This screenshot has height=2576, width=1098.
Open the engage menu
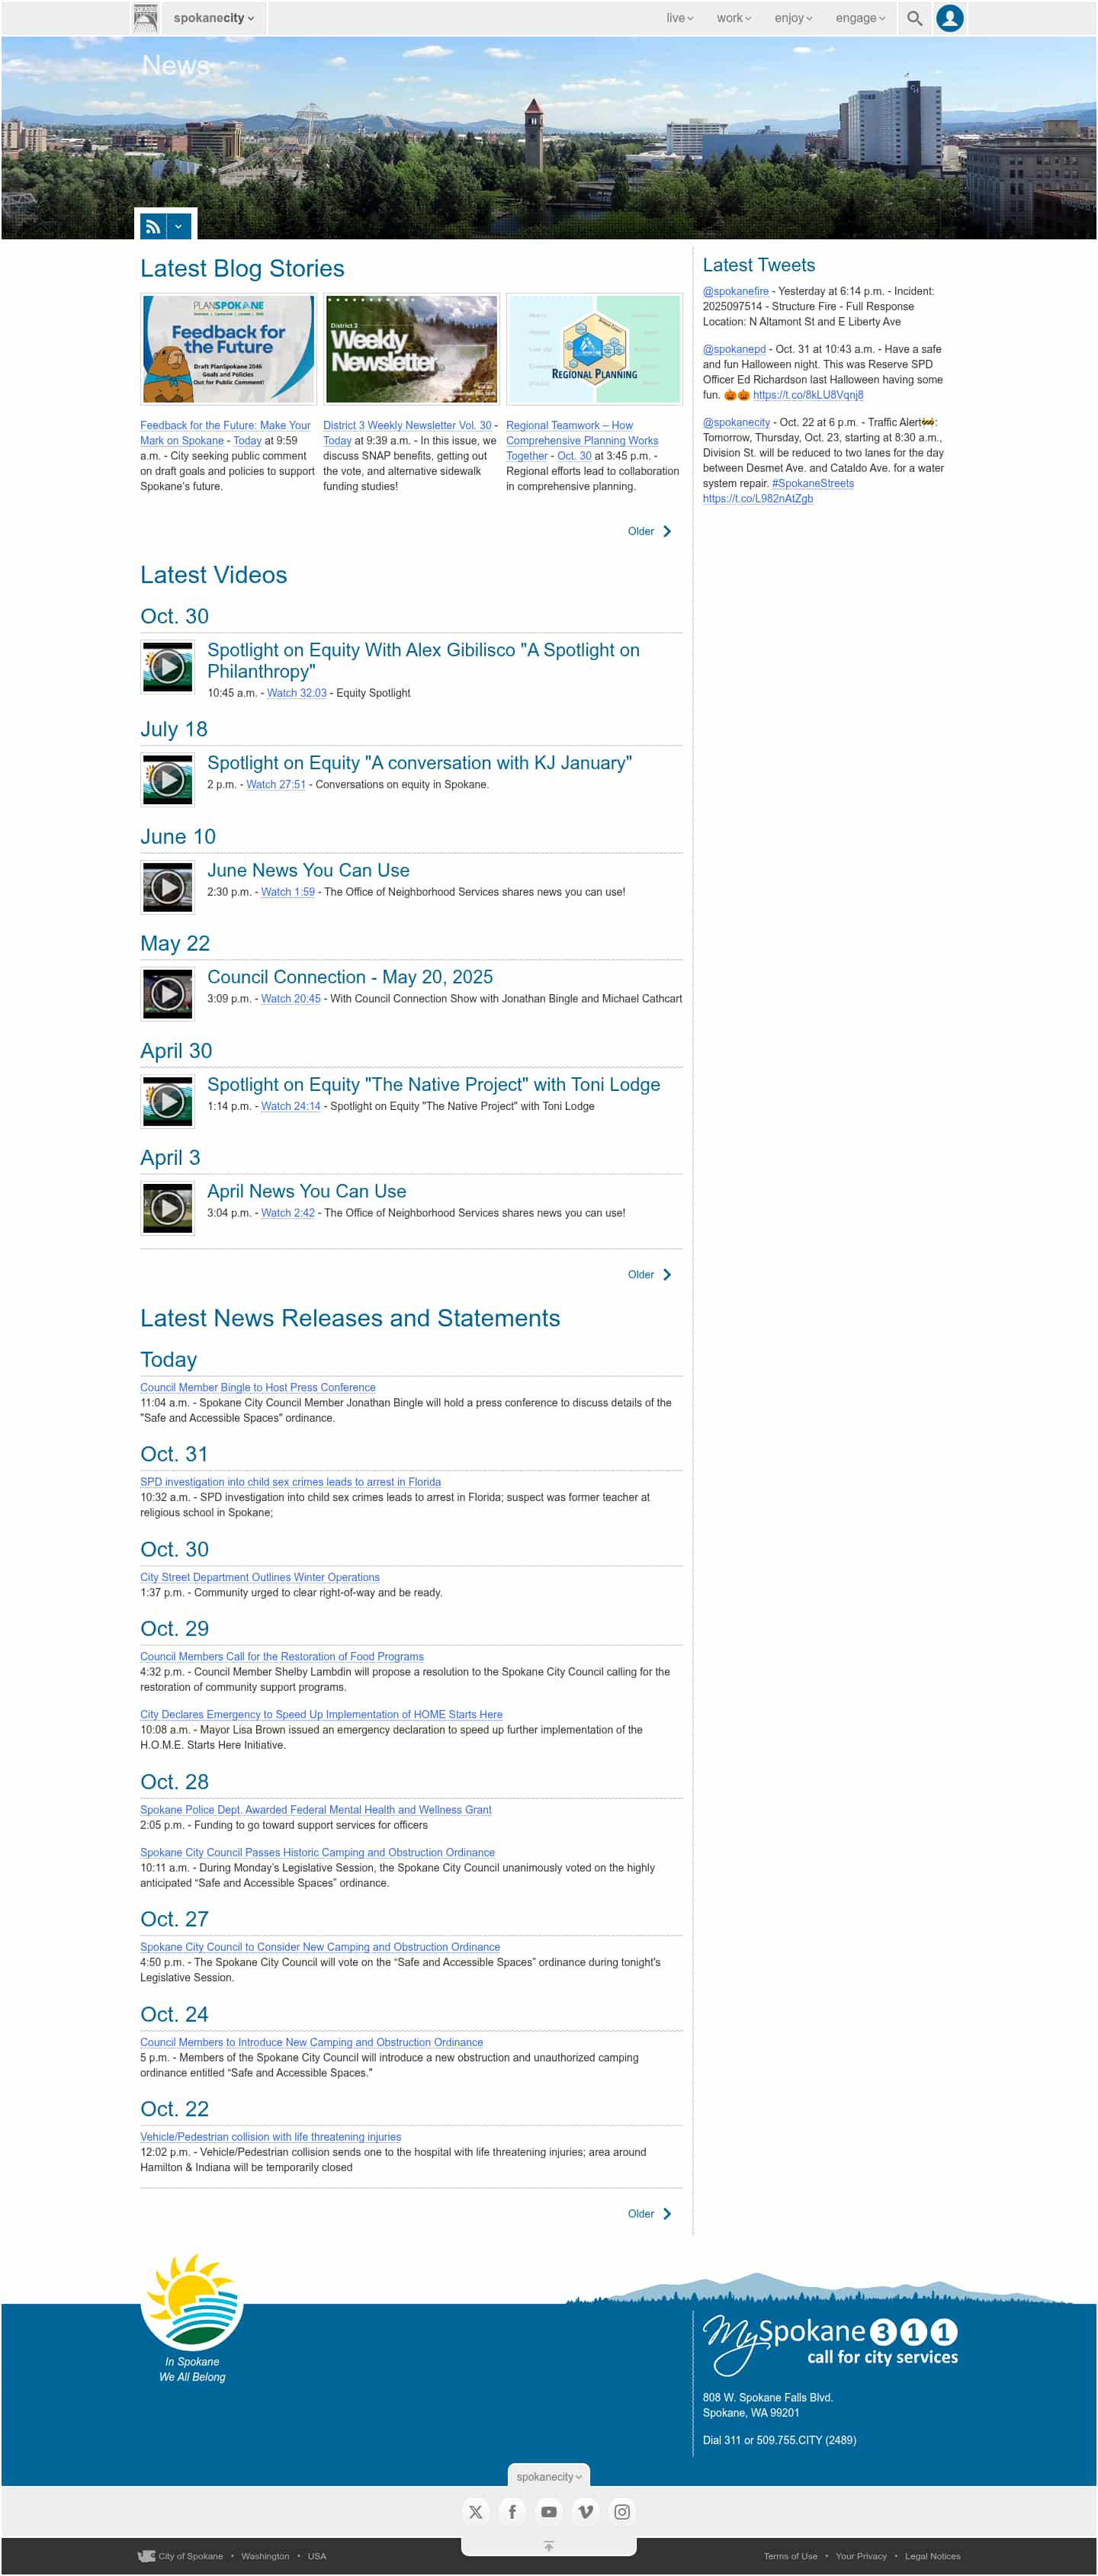coord(860,18)
